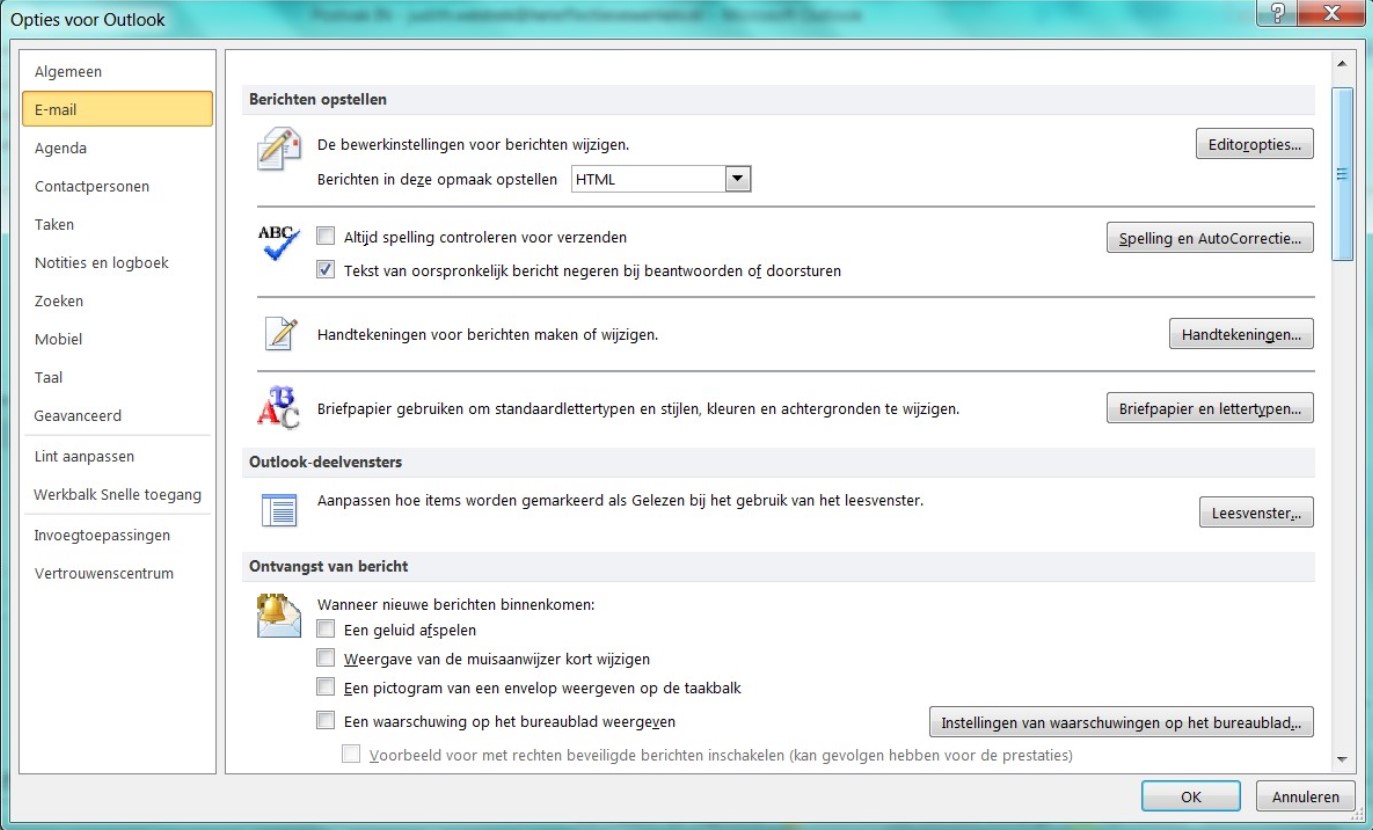Open Invoegtoepassingen category
The width and height of the screenshot is (1373, 830).
(x=118, y=535)
